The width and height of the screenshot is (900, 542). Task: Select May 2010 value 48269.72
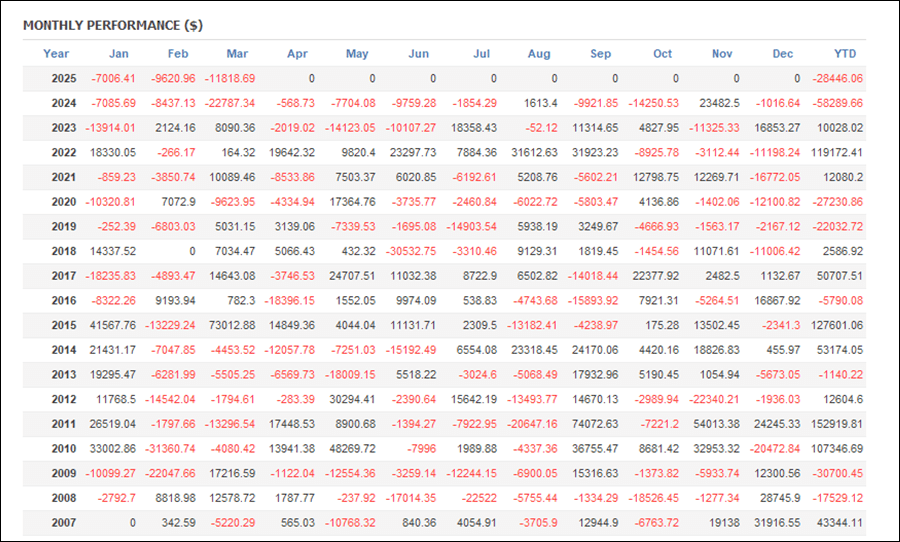[x=352, y=449]
